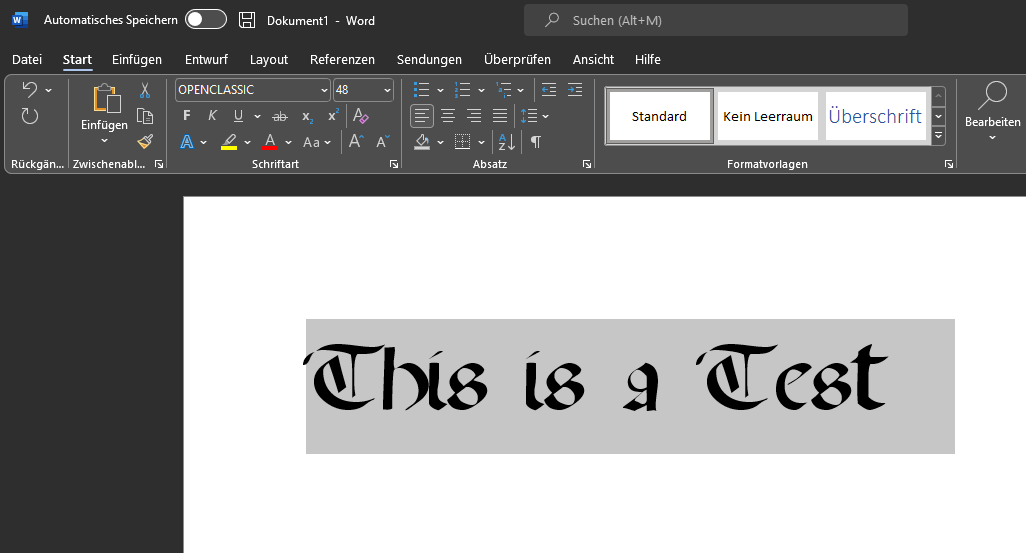Center-align the paragraph text

coord(448,116)
